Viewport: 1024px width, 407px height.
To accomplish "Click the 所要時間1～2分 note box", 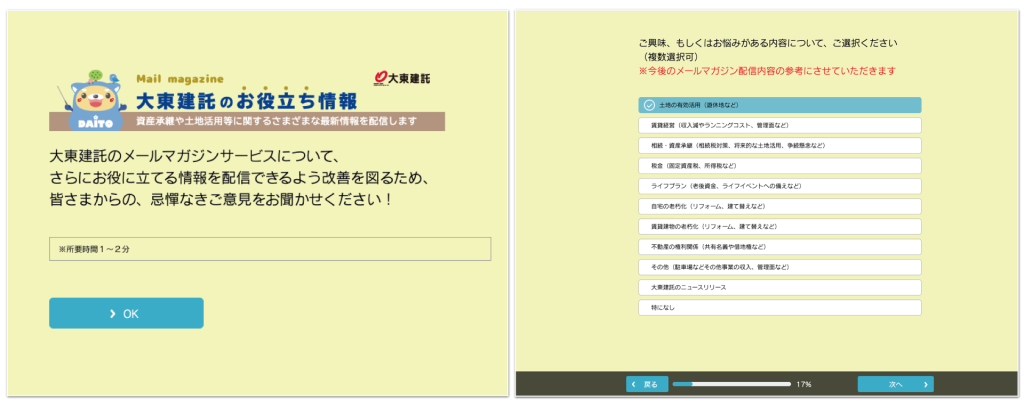I will pyautogui.click(x=270, y=249).
